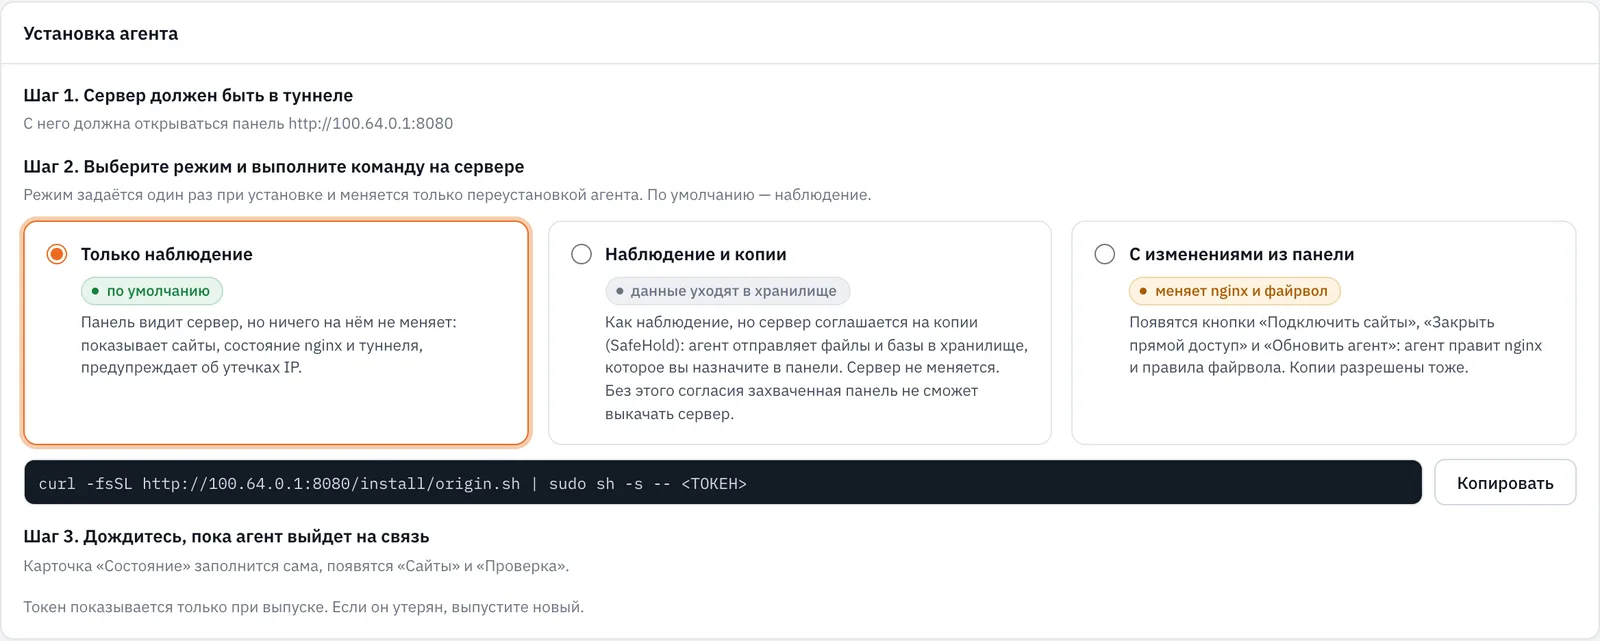Click the «по умолчанию» green badge

point(152,291)
